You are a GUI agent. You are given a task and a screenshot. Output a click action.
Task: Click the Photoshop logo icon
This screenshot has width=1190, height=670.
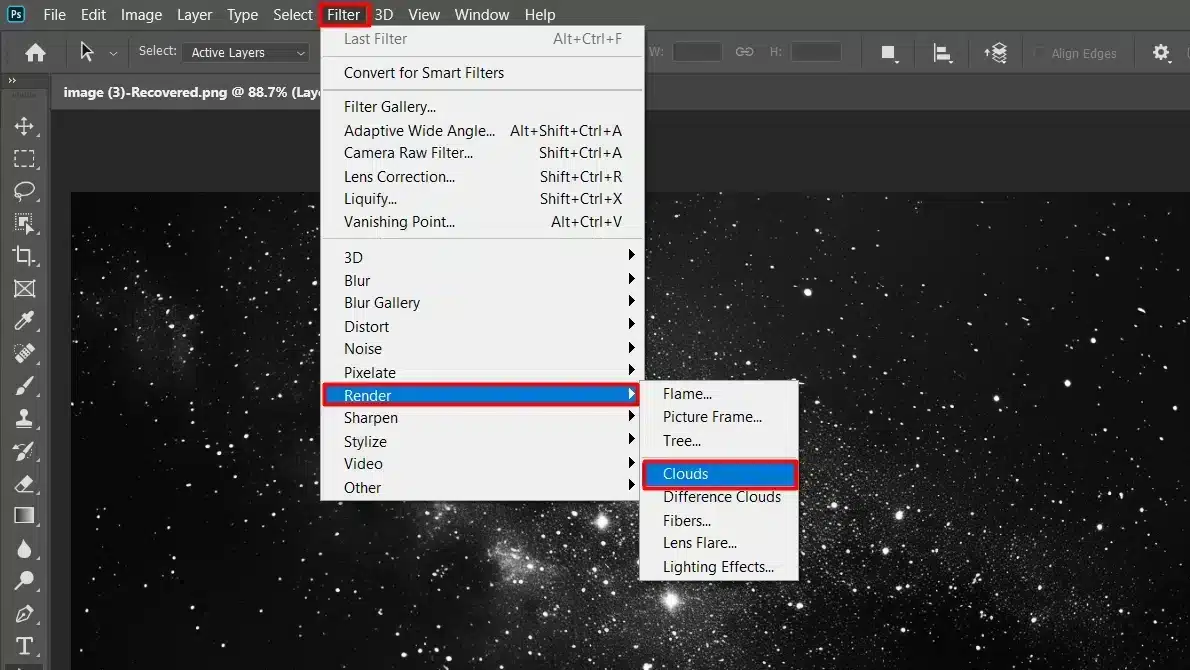pos(16,14)
